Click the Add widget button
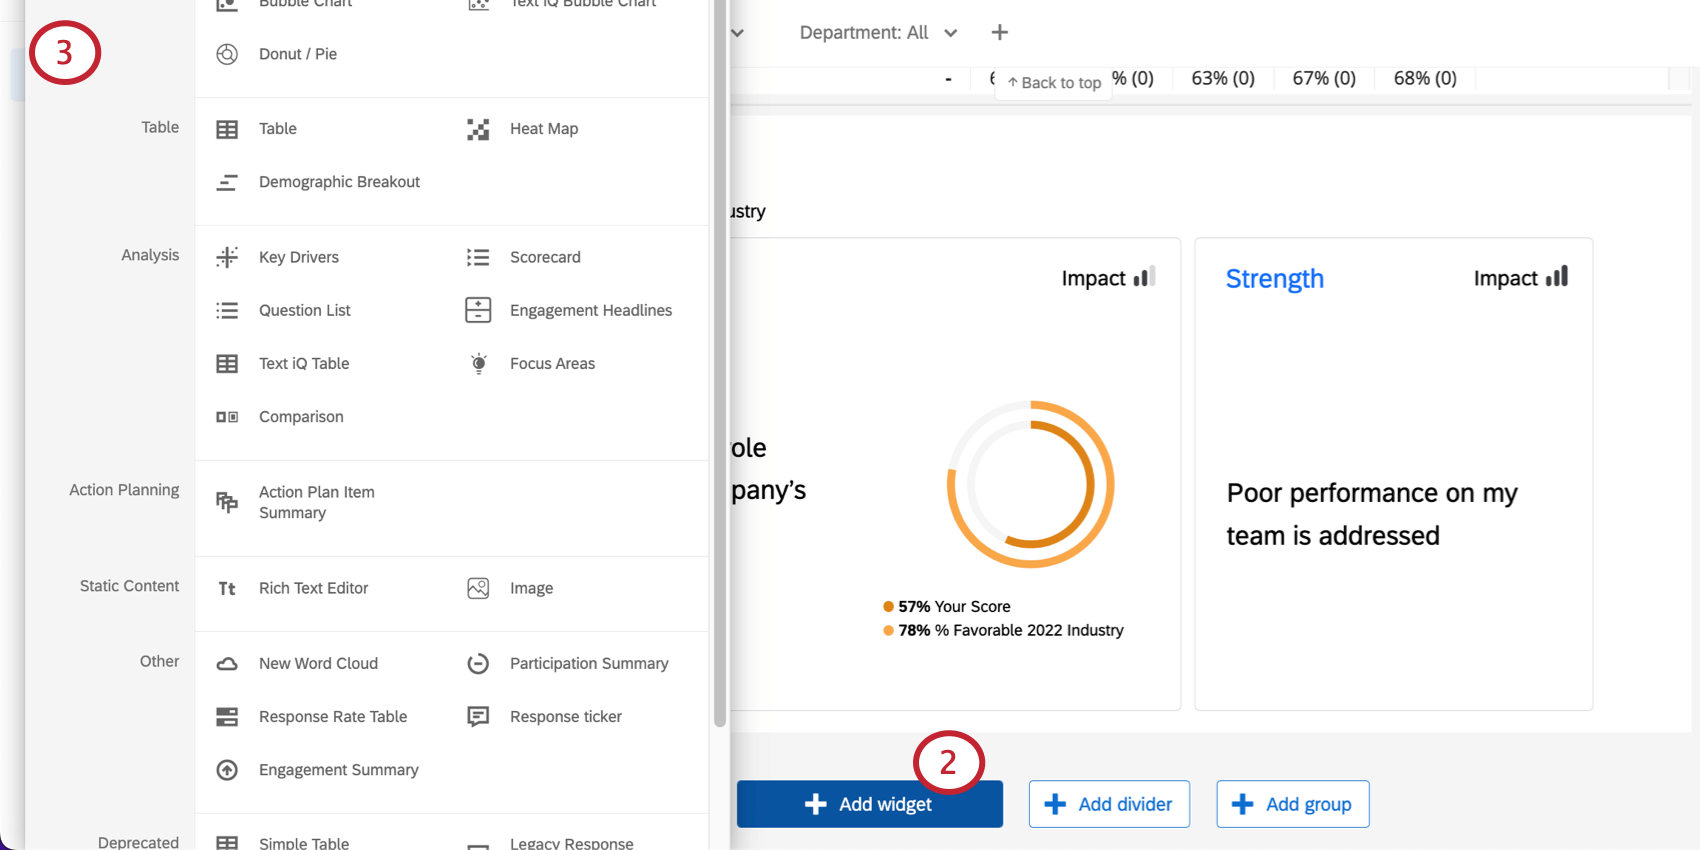The width and height of the screenshot is (1700, 850). [869, 804]
